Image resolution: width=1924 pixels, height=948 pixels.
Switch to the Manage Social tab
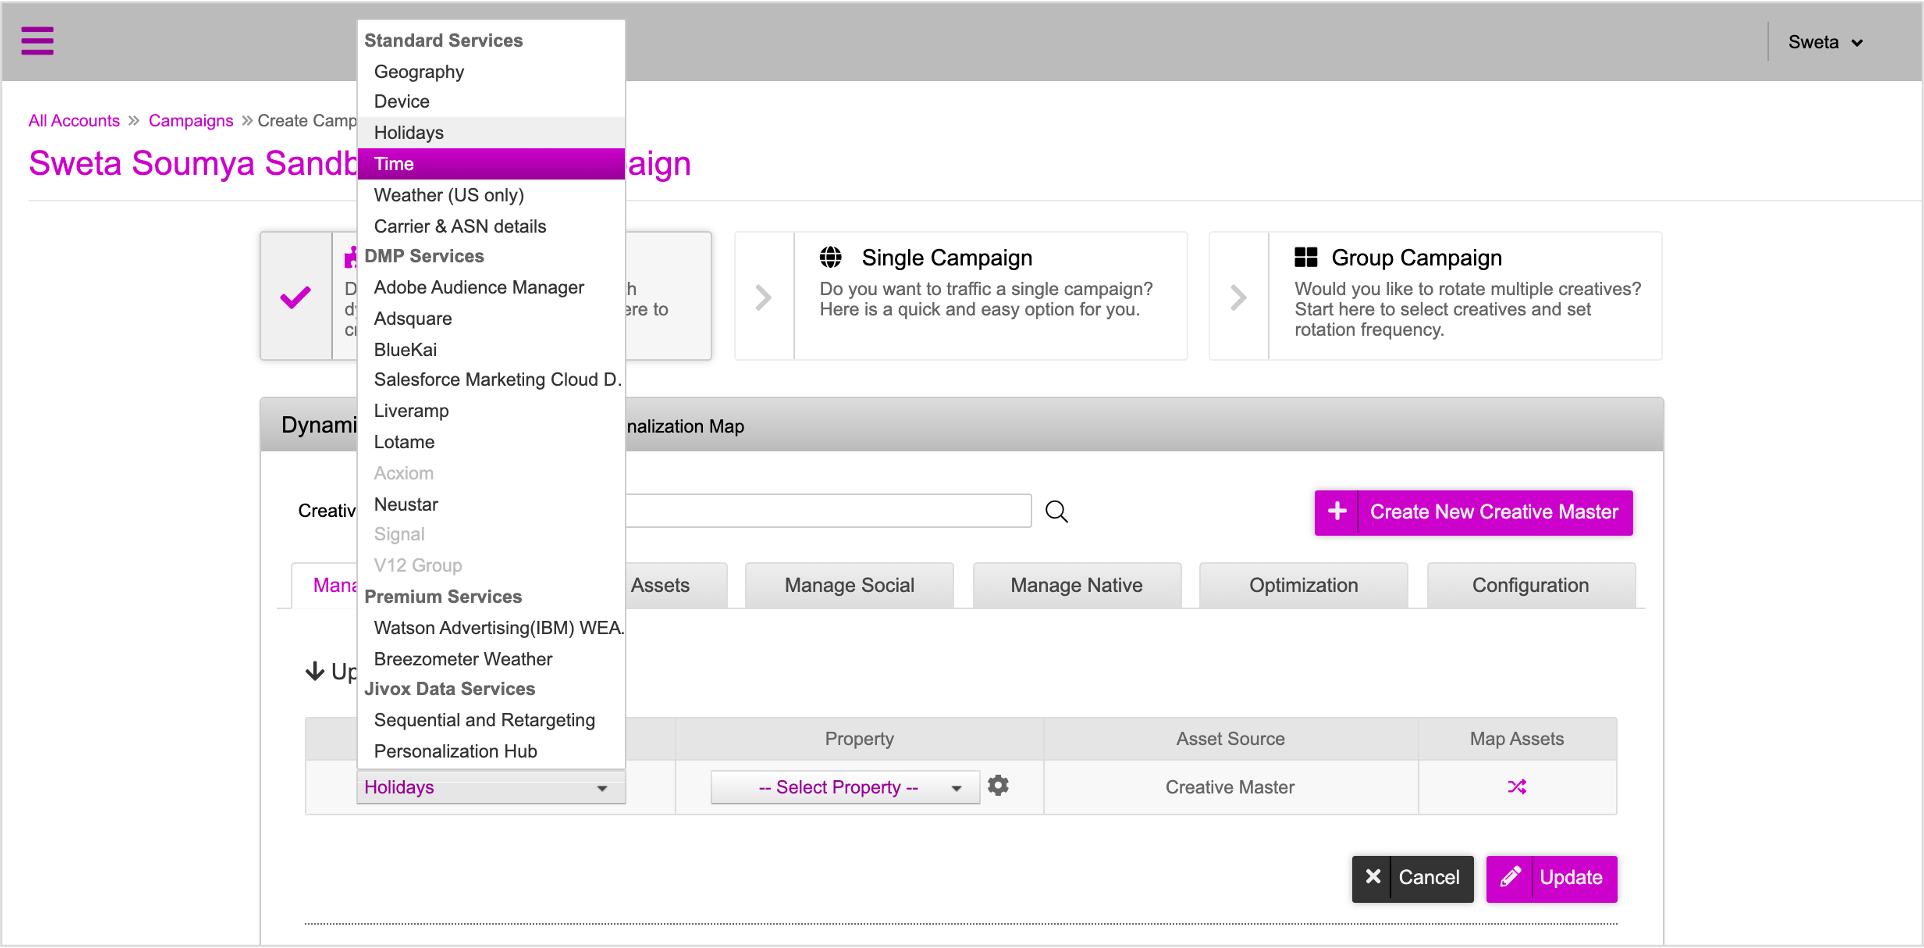tap(849, 585)
